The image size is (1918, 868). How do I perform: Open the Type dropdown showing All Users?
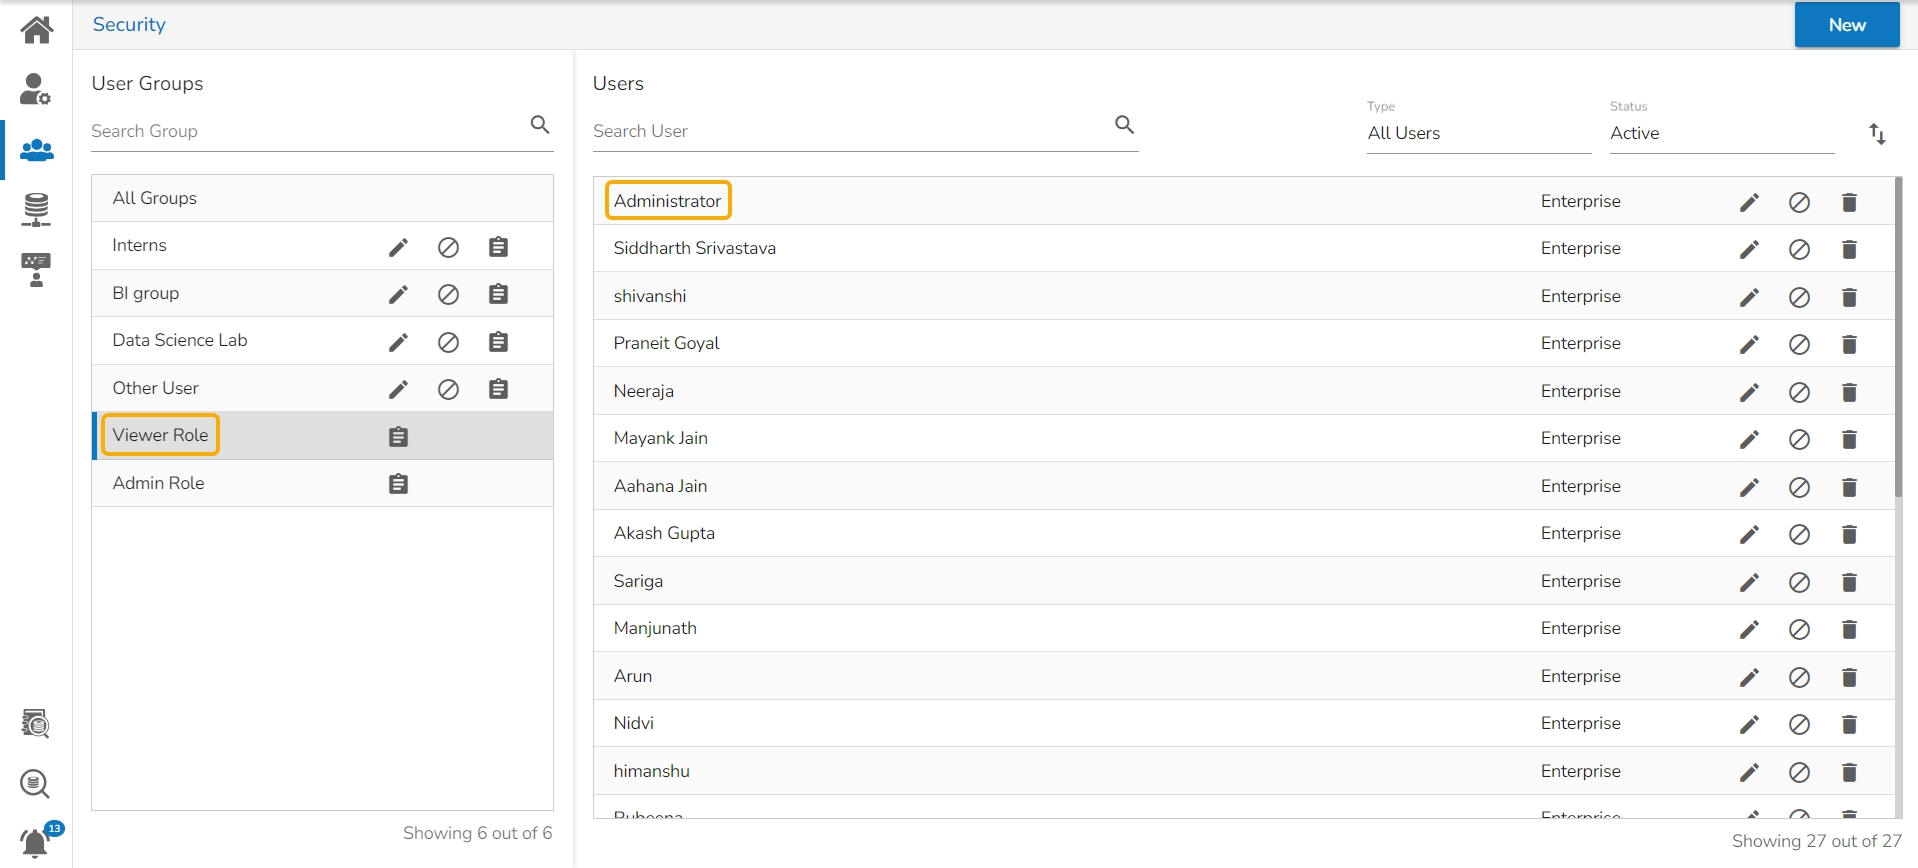click(x=1478, y=133)
